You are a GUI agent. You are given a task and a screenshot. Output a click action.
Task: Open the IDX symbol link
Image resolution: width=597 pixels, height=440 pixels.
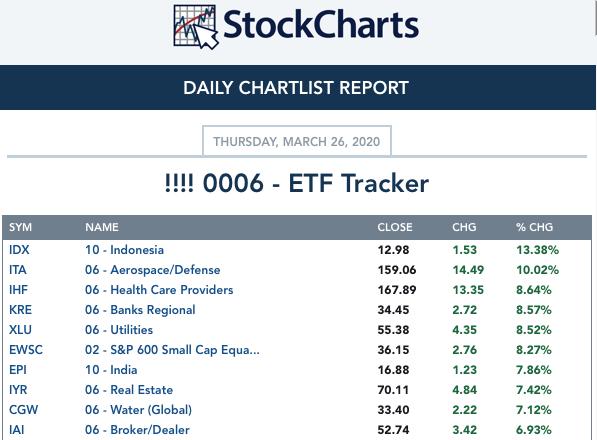coord(19,250)
